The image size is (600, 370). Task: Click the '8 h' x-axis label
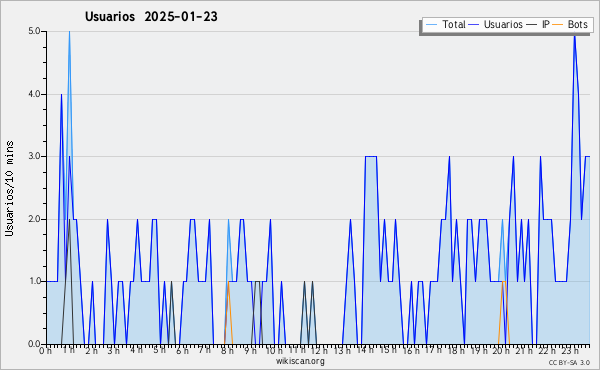(x=227, y=351)
